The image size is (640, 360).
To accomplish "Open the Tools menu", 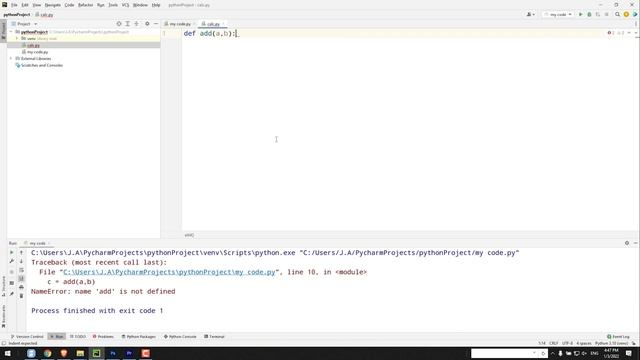I will 113,5.
